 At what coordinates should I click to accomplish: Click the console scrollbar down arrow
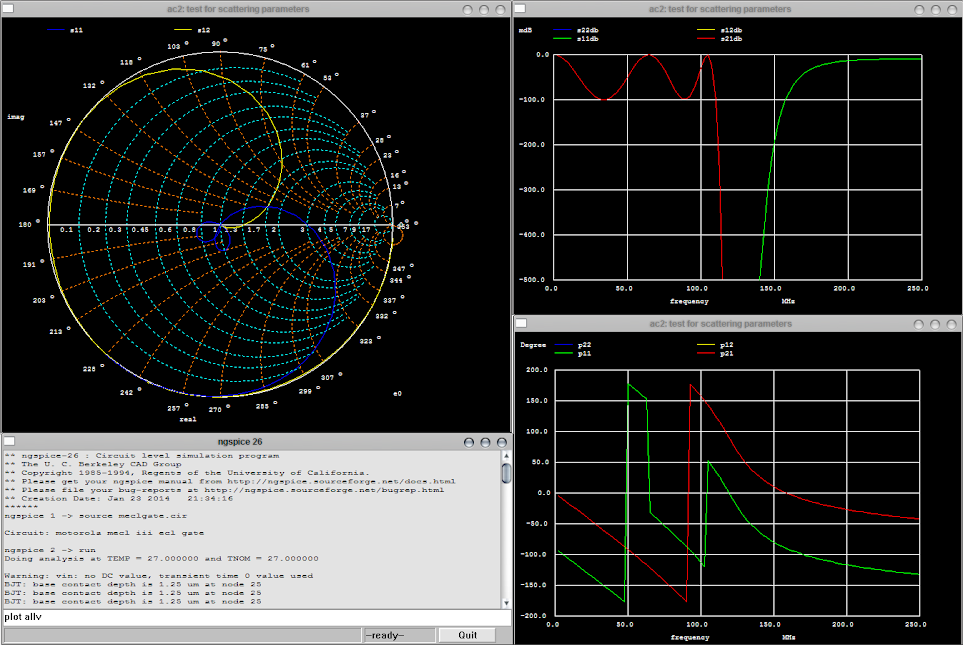pyautogui.click(x=507, y=603)
